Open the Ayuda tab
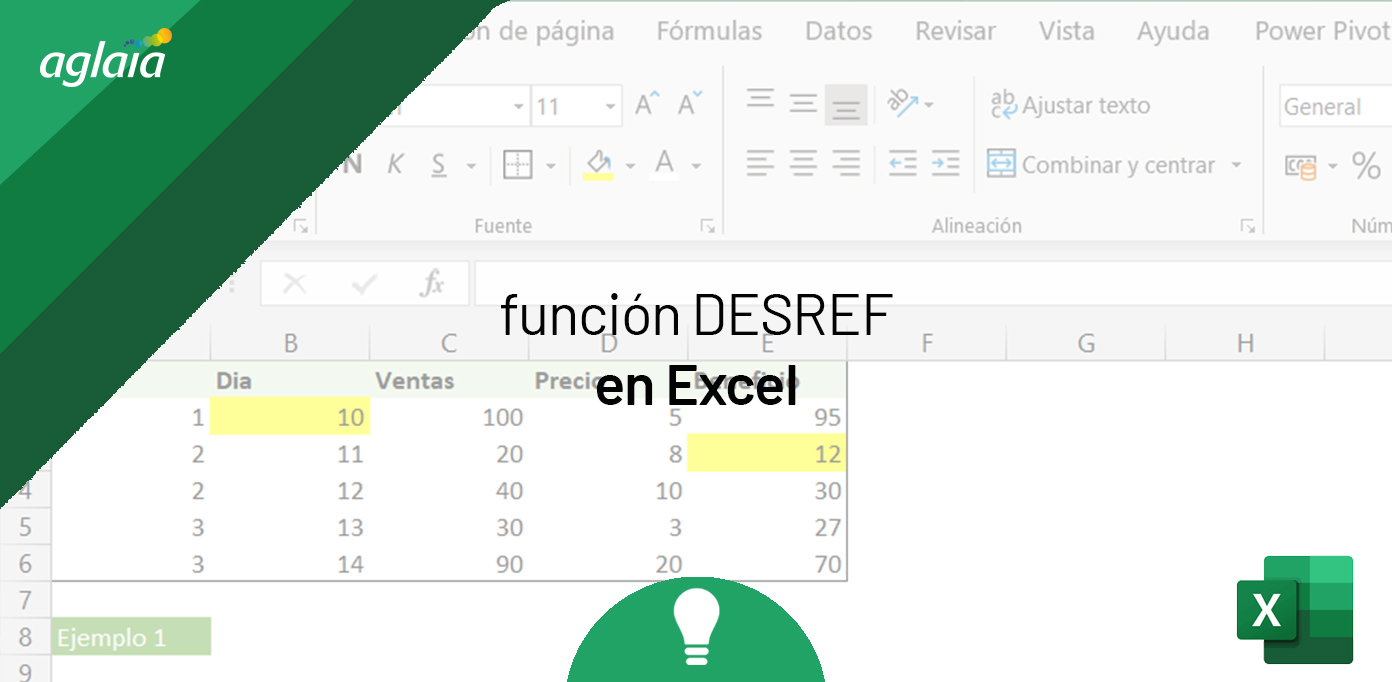The image size is (1392, 682). [1173, 31]
